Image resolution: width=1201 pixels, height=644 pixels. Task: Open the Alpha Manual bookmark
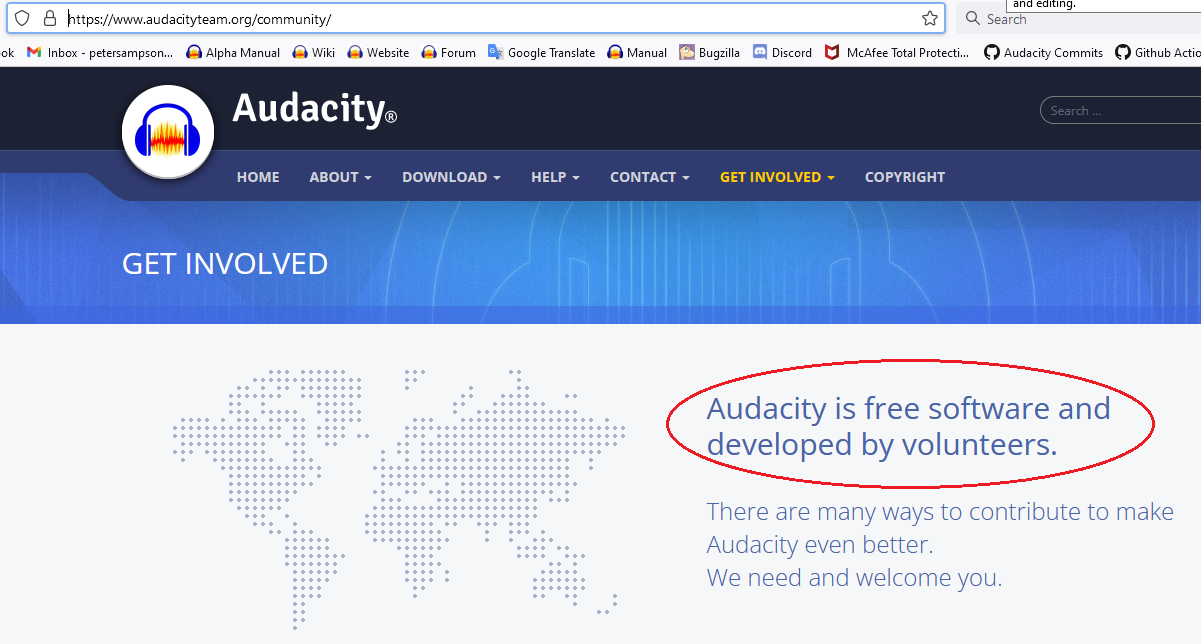click(233, 52)
